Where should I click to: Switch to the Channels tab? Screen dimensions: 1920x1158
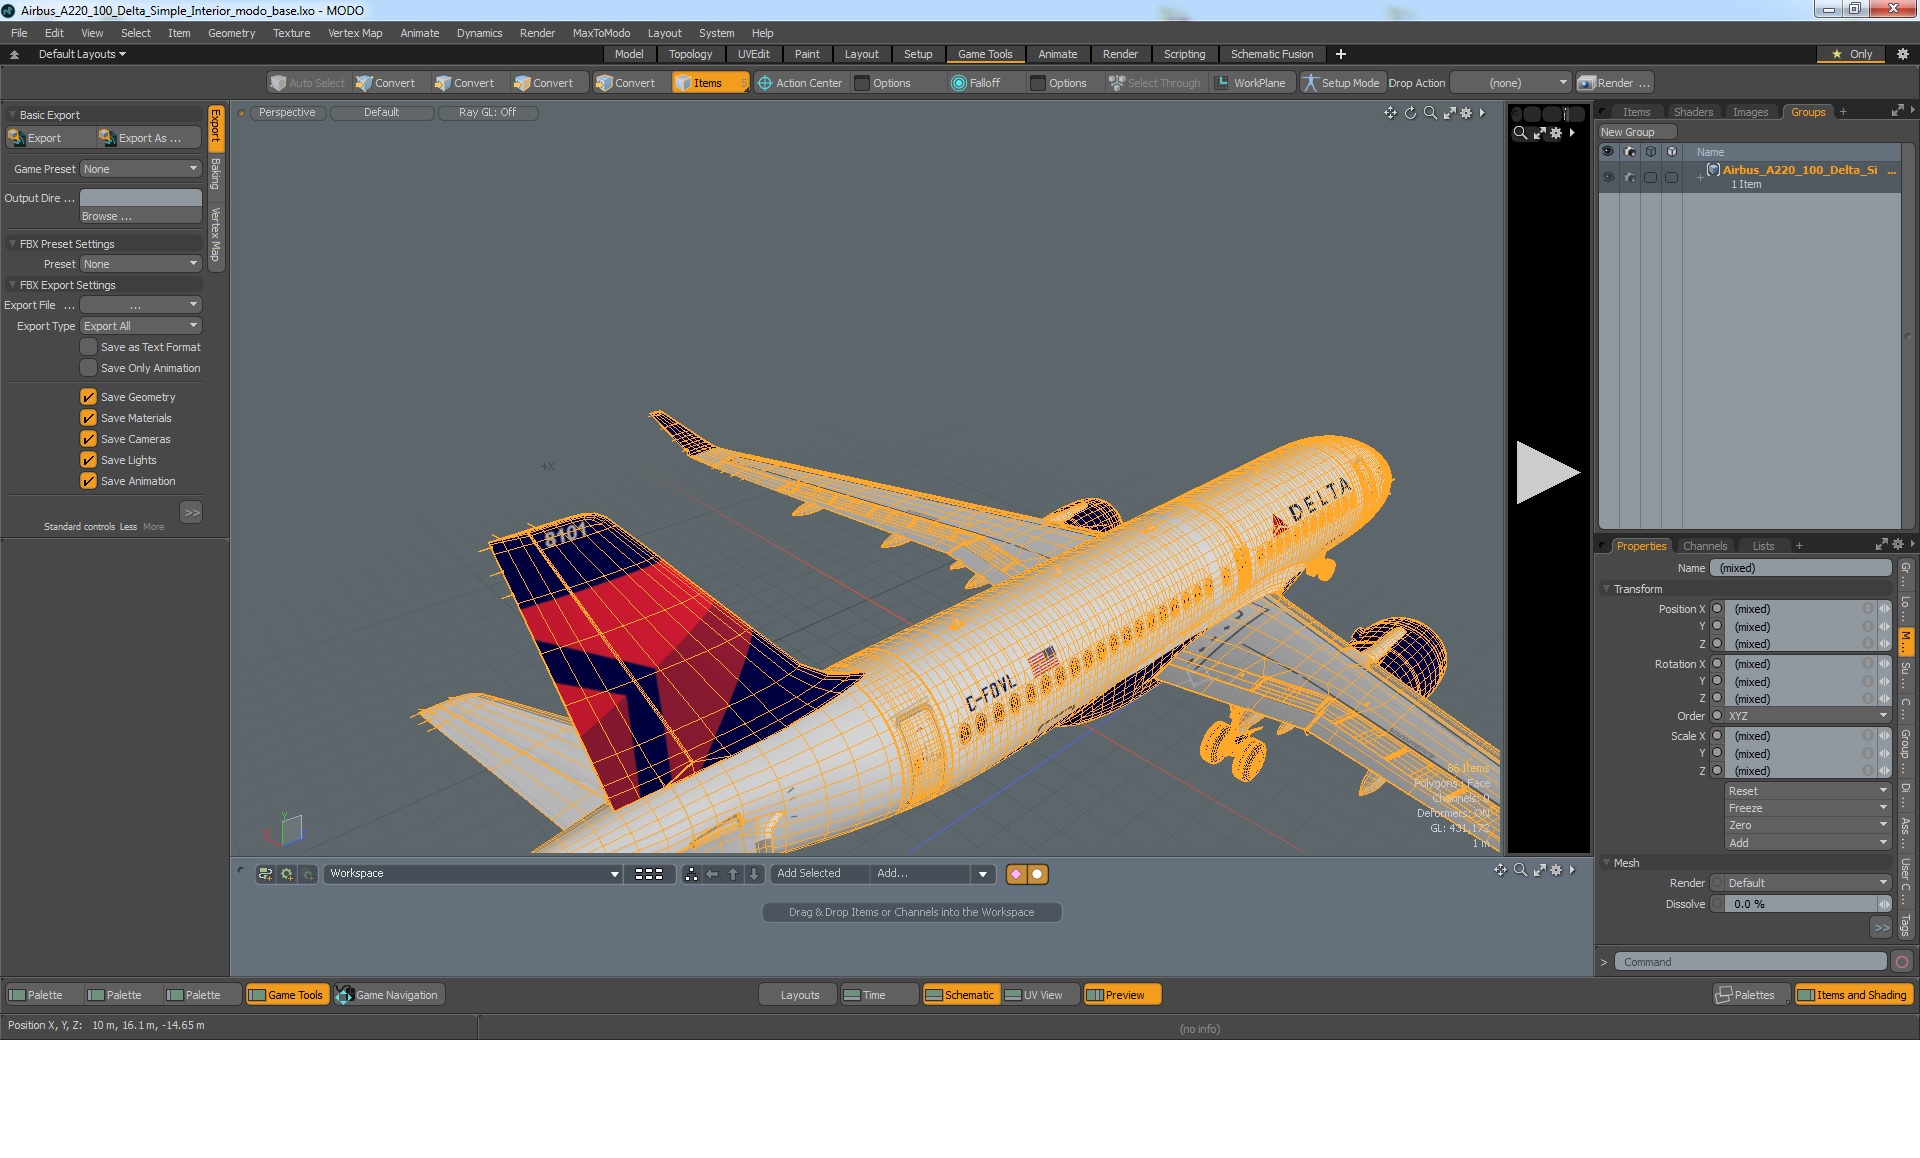(1704, 546)
